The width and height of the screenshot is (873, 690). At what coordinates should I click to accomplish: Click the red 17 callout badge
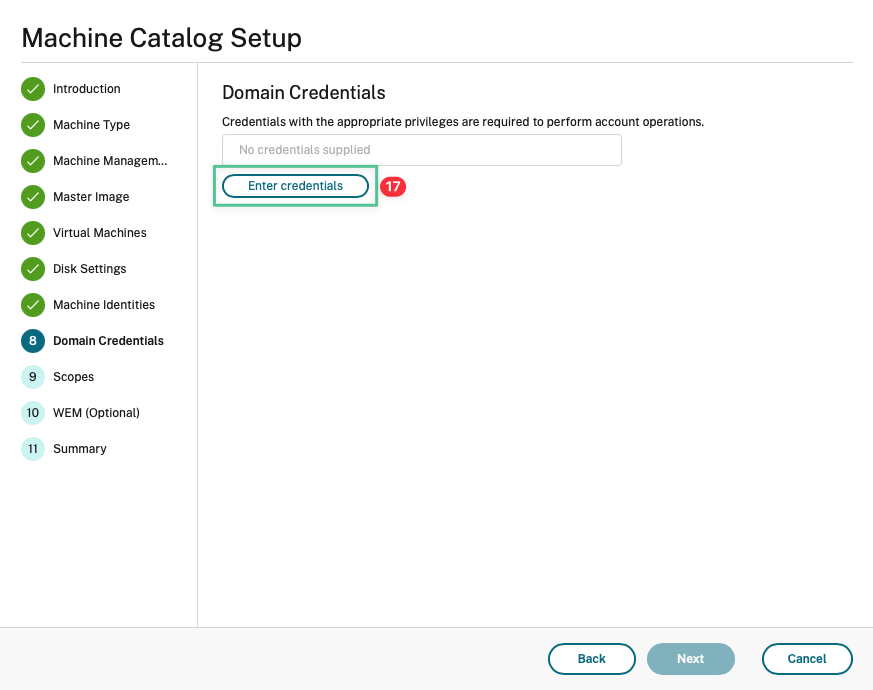coord(393,187)
